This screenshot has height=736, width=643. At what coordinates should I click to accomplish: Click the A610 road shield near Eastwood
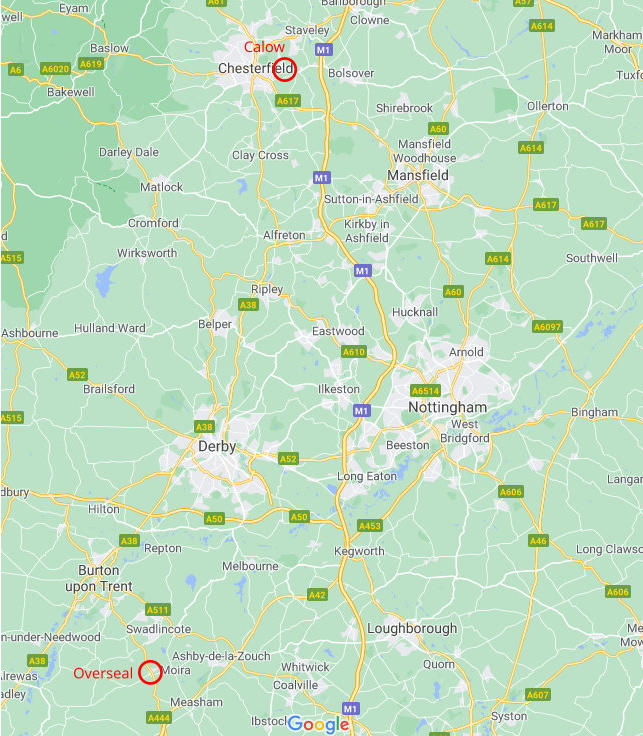[353, 352]
